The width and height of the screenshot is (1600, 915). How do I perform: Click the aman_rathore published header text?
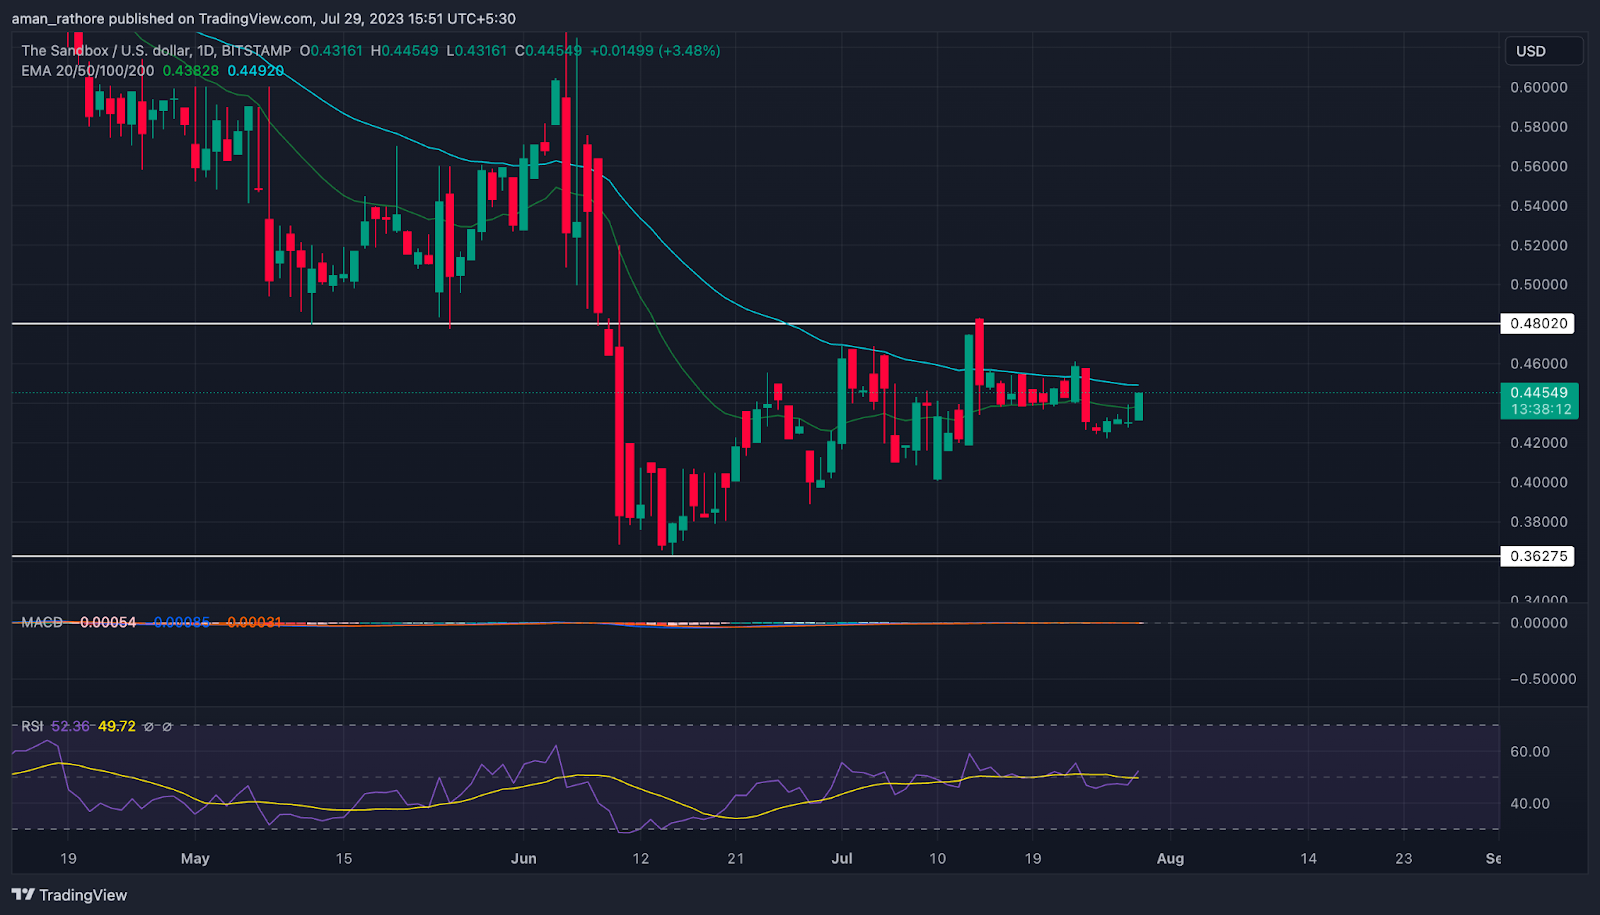click(x=264, y=18)
